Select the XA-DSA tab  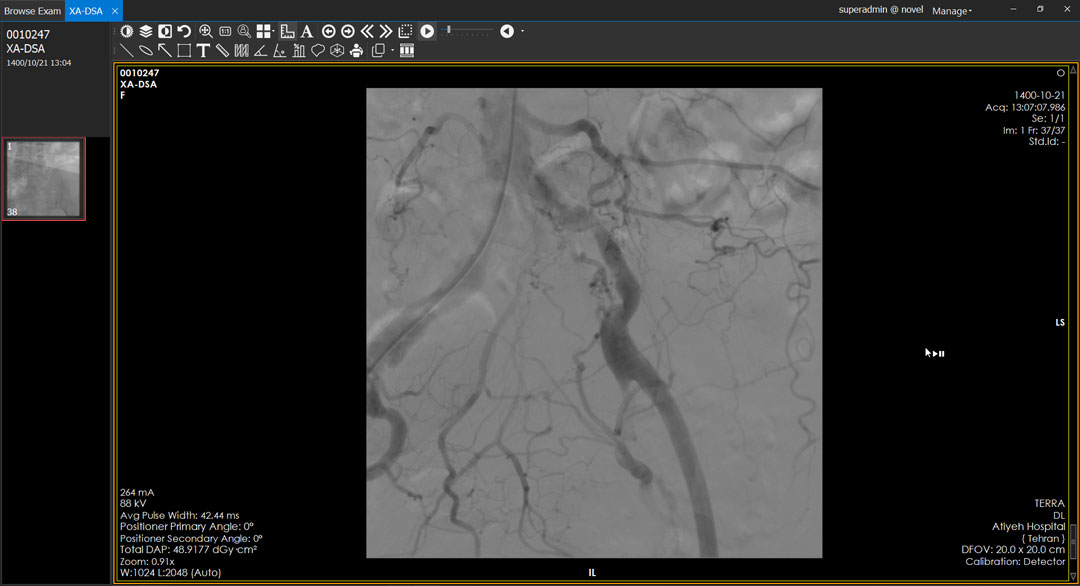pyautogui.click(x=86, y=11)
